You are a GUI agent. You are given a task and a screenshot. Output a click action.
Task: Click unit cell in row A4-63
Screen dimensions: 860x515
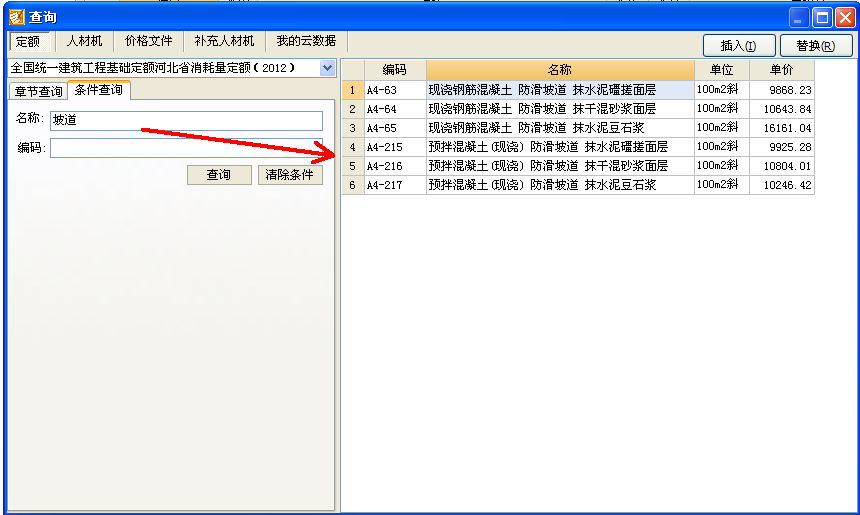tap(722, 90)
